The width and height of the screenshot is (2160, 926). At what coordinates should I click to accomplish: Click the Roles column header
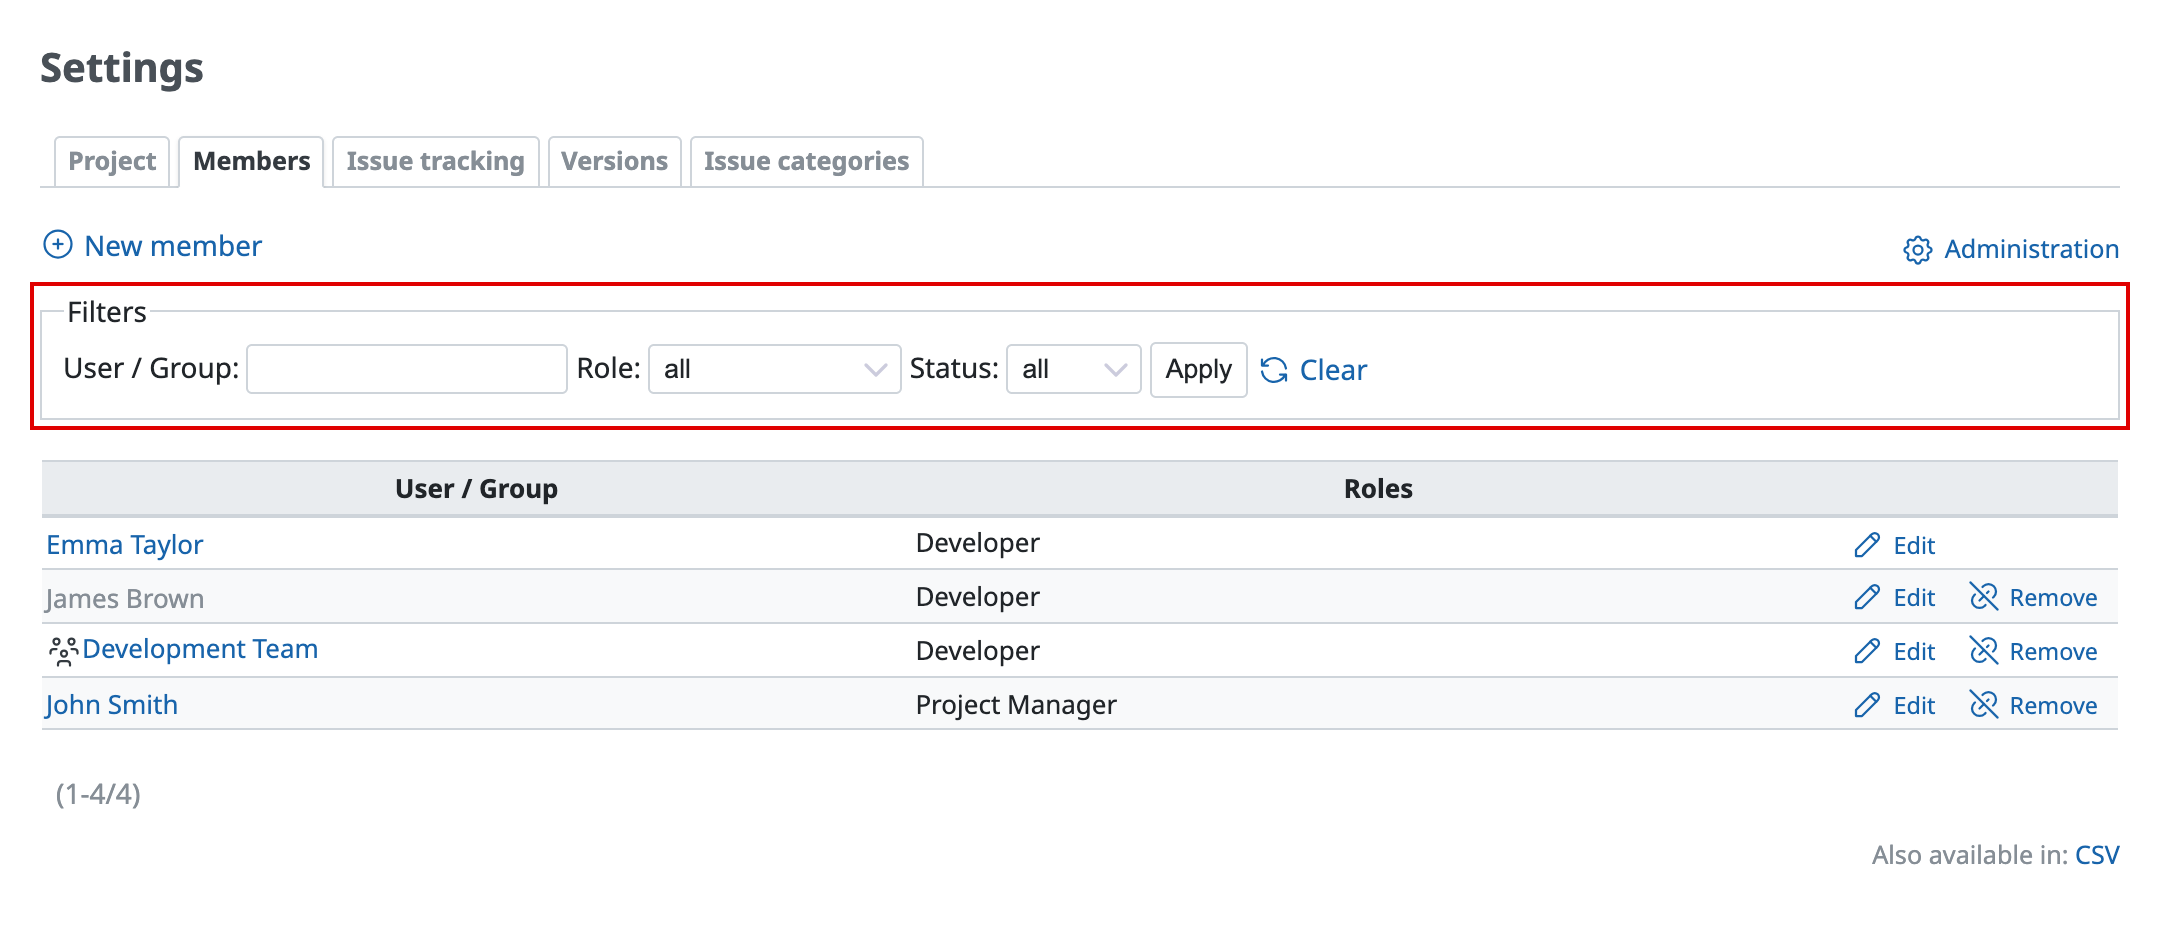coord(1378,488)
